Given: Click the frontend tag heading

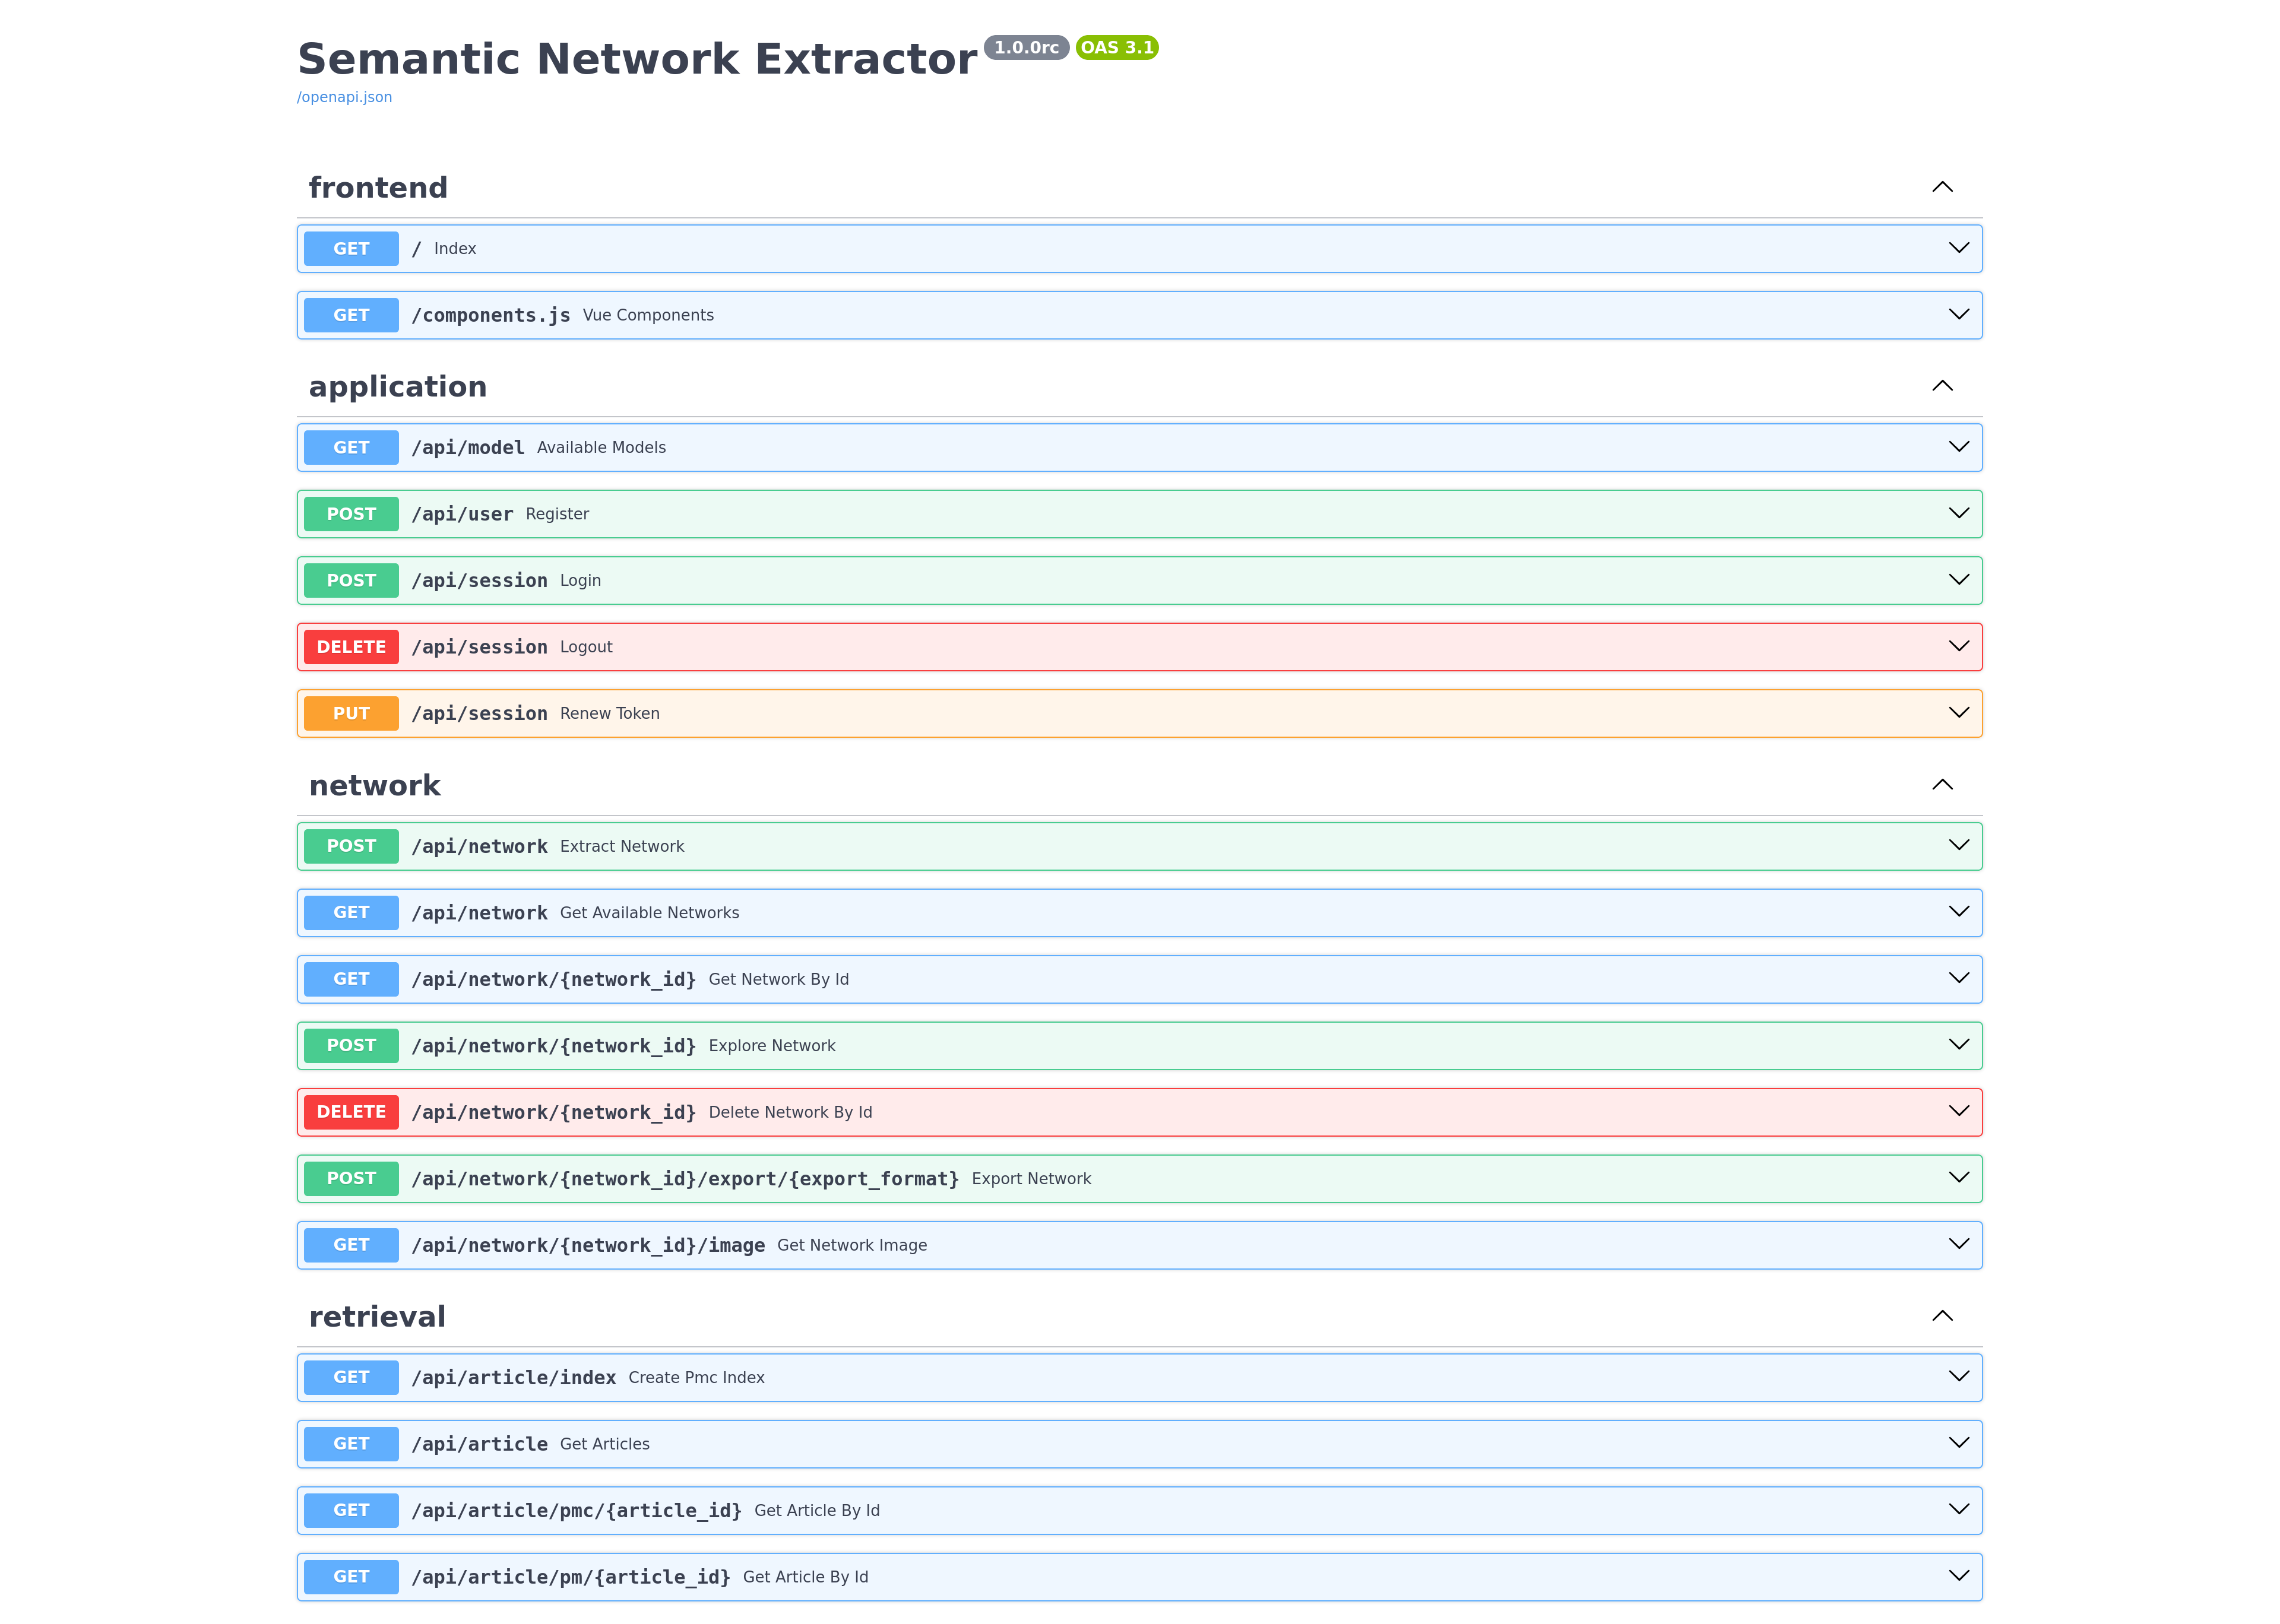Looking at the screenshot, I should click(378, 187).
